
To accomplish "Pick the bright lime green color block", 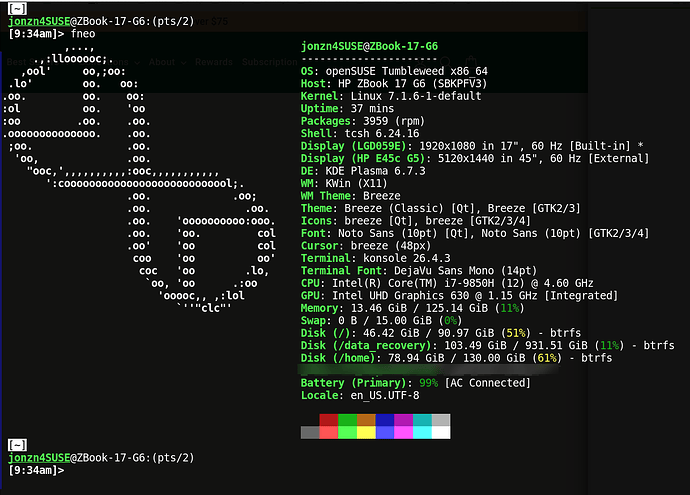I will coord(347,433).
